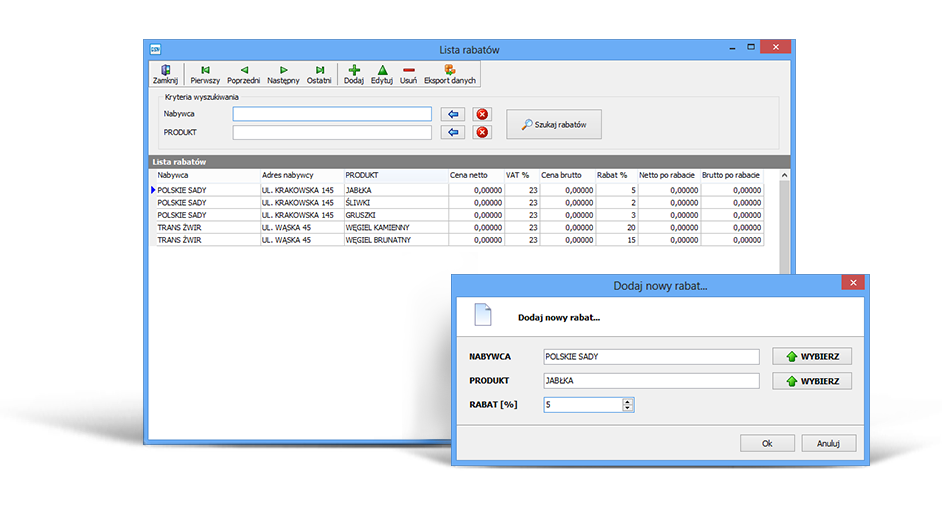The width and height of the screenshot is (942, 516).
Task: Click the Zamknij (close) toolbar icon
Action: (x=165, y=74)
